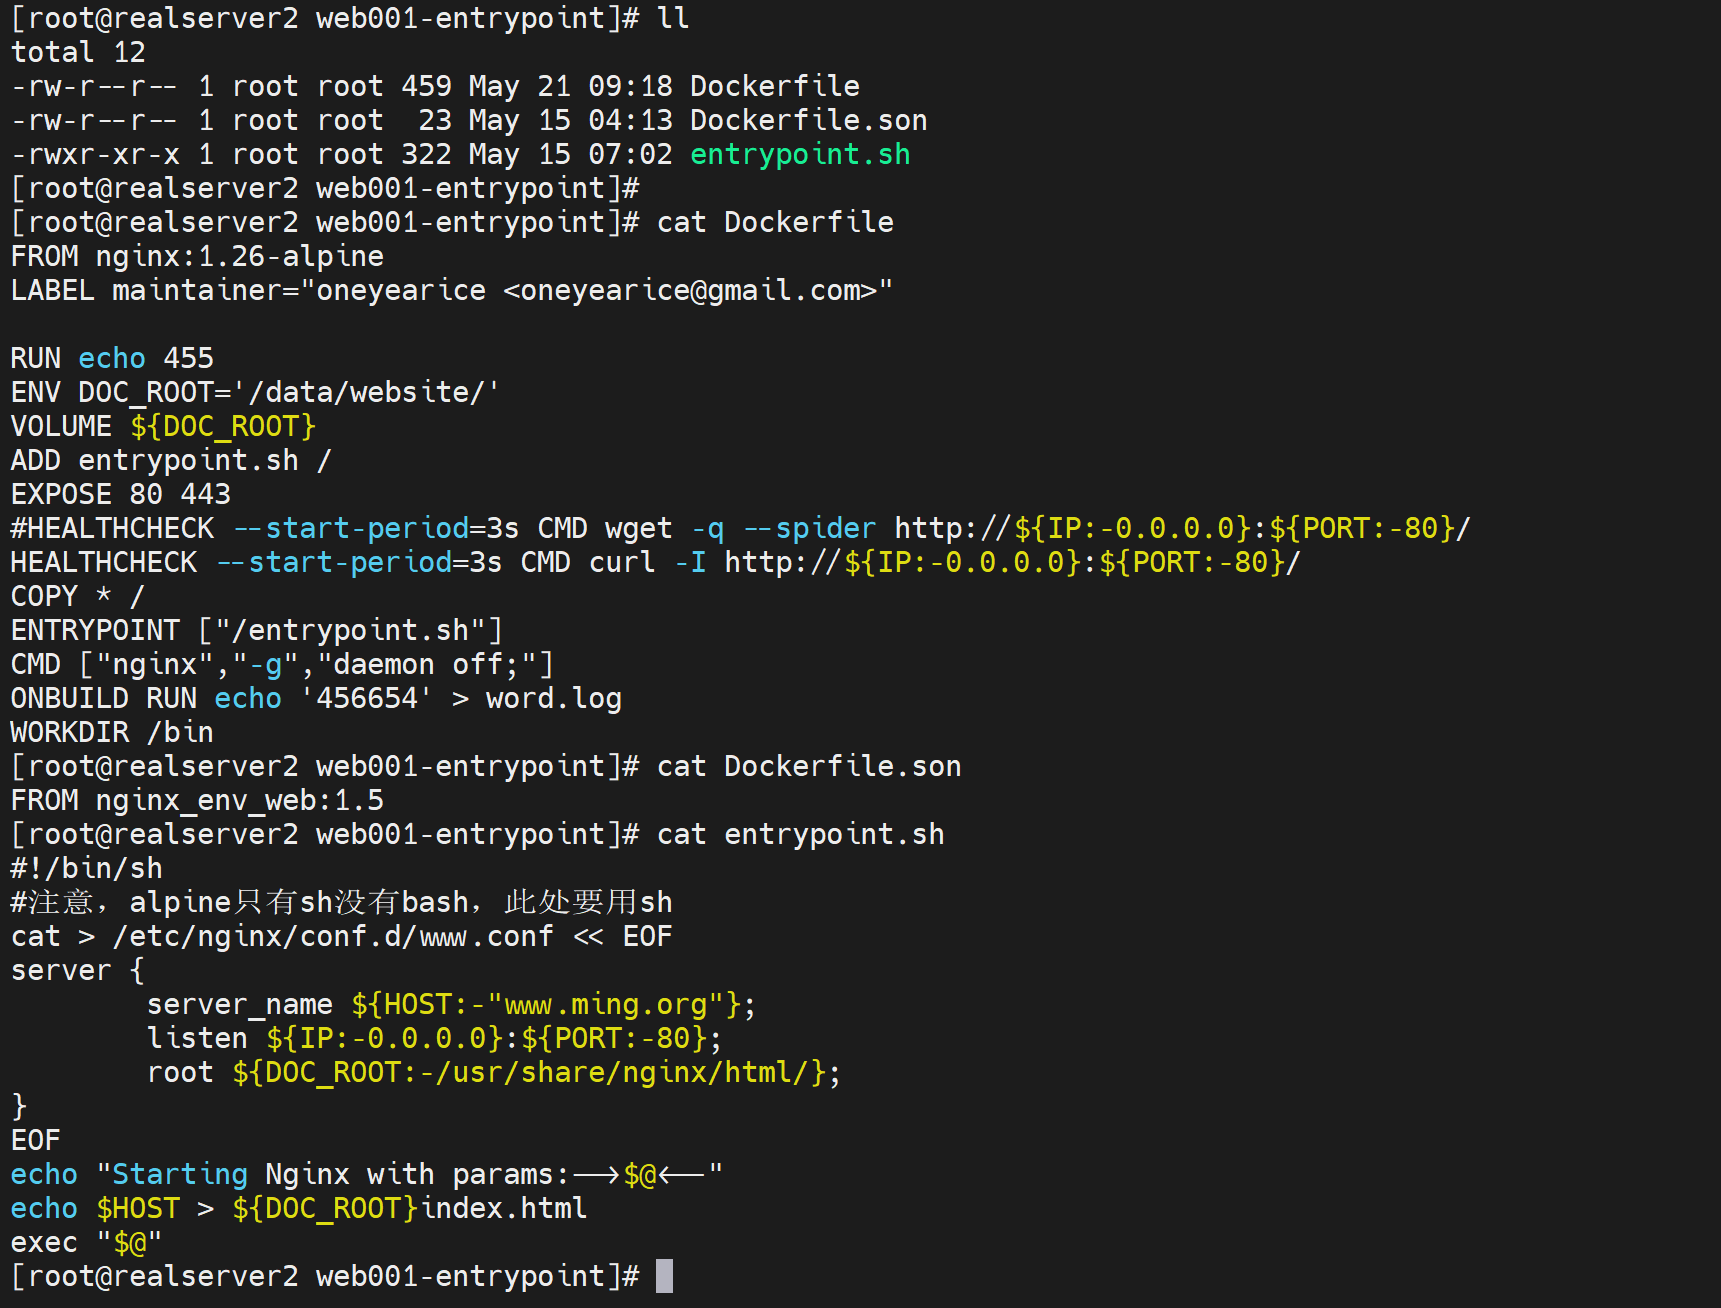The height and width of the screenshot is (1308, 1721).
Task: Click the email oneyearice@gmail.com in the LABEL line
Action: point(689,290)
